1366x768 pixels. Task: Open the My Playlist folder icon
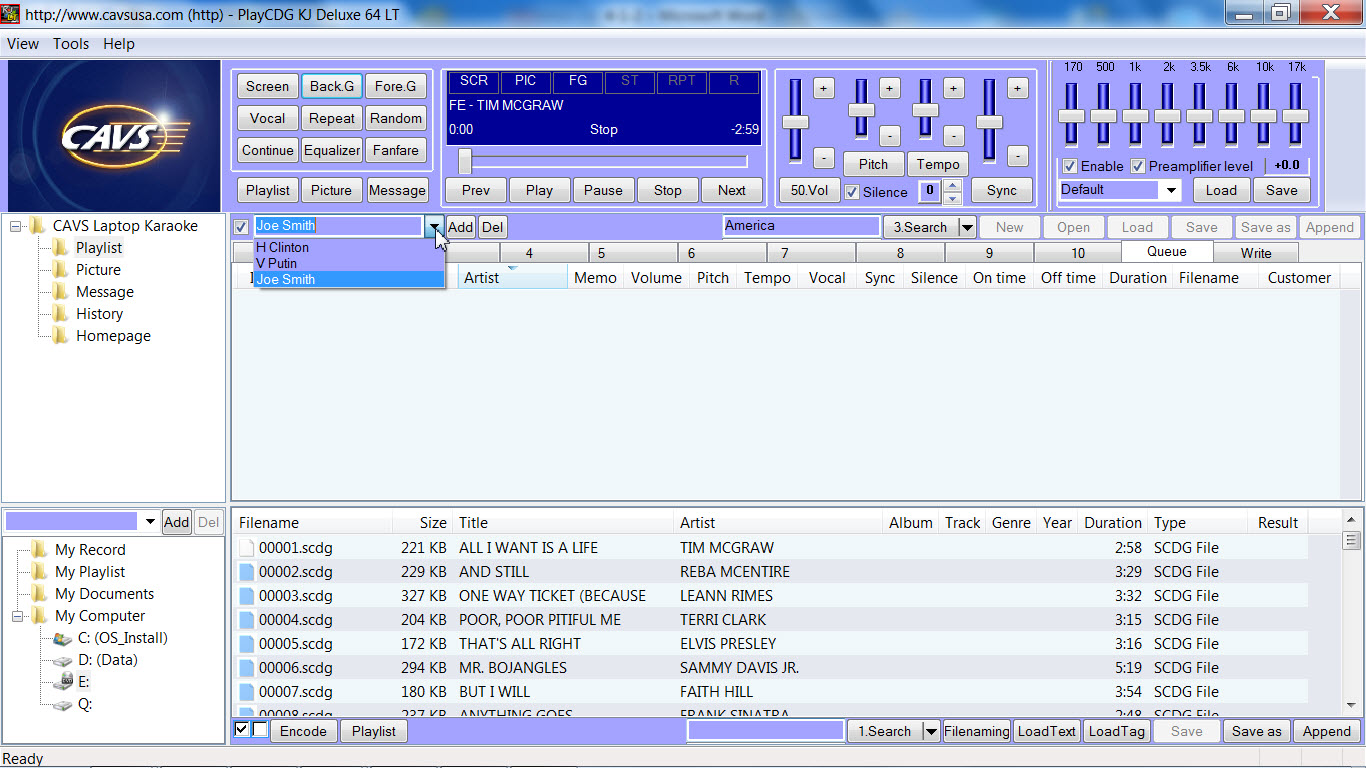coord(40,572)
